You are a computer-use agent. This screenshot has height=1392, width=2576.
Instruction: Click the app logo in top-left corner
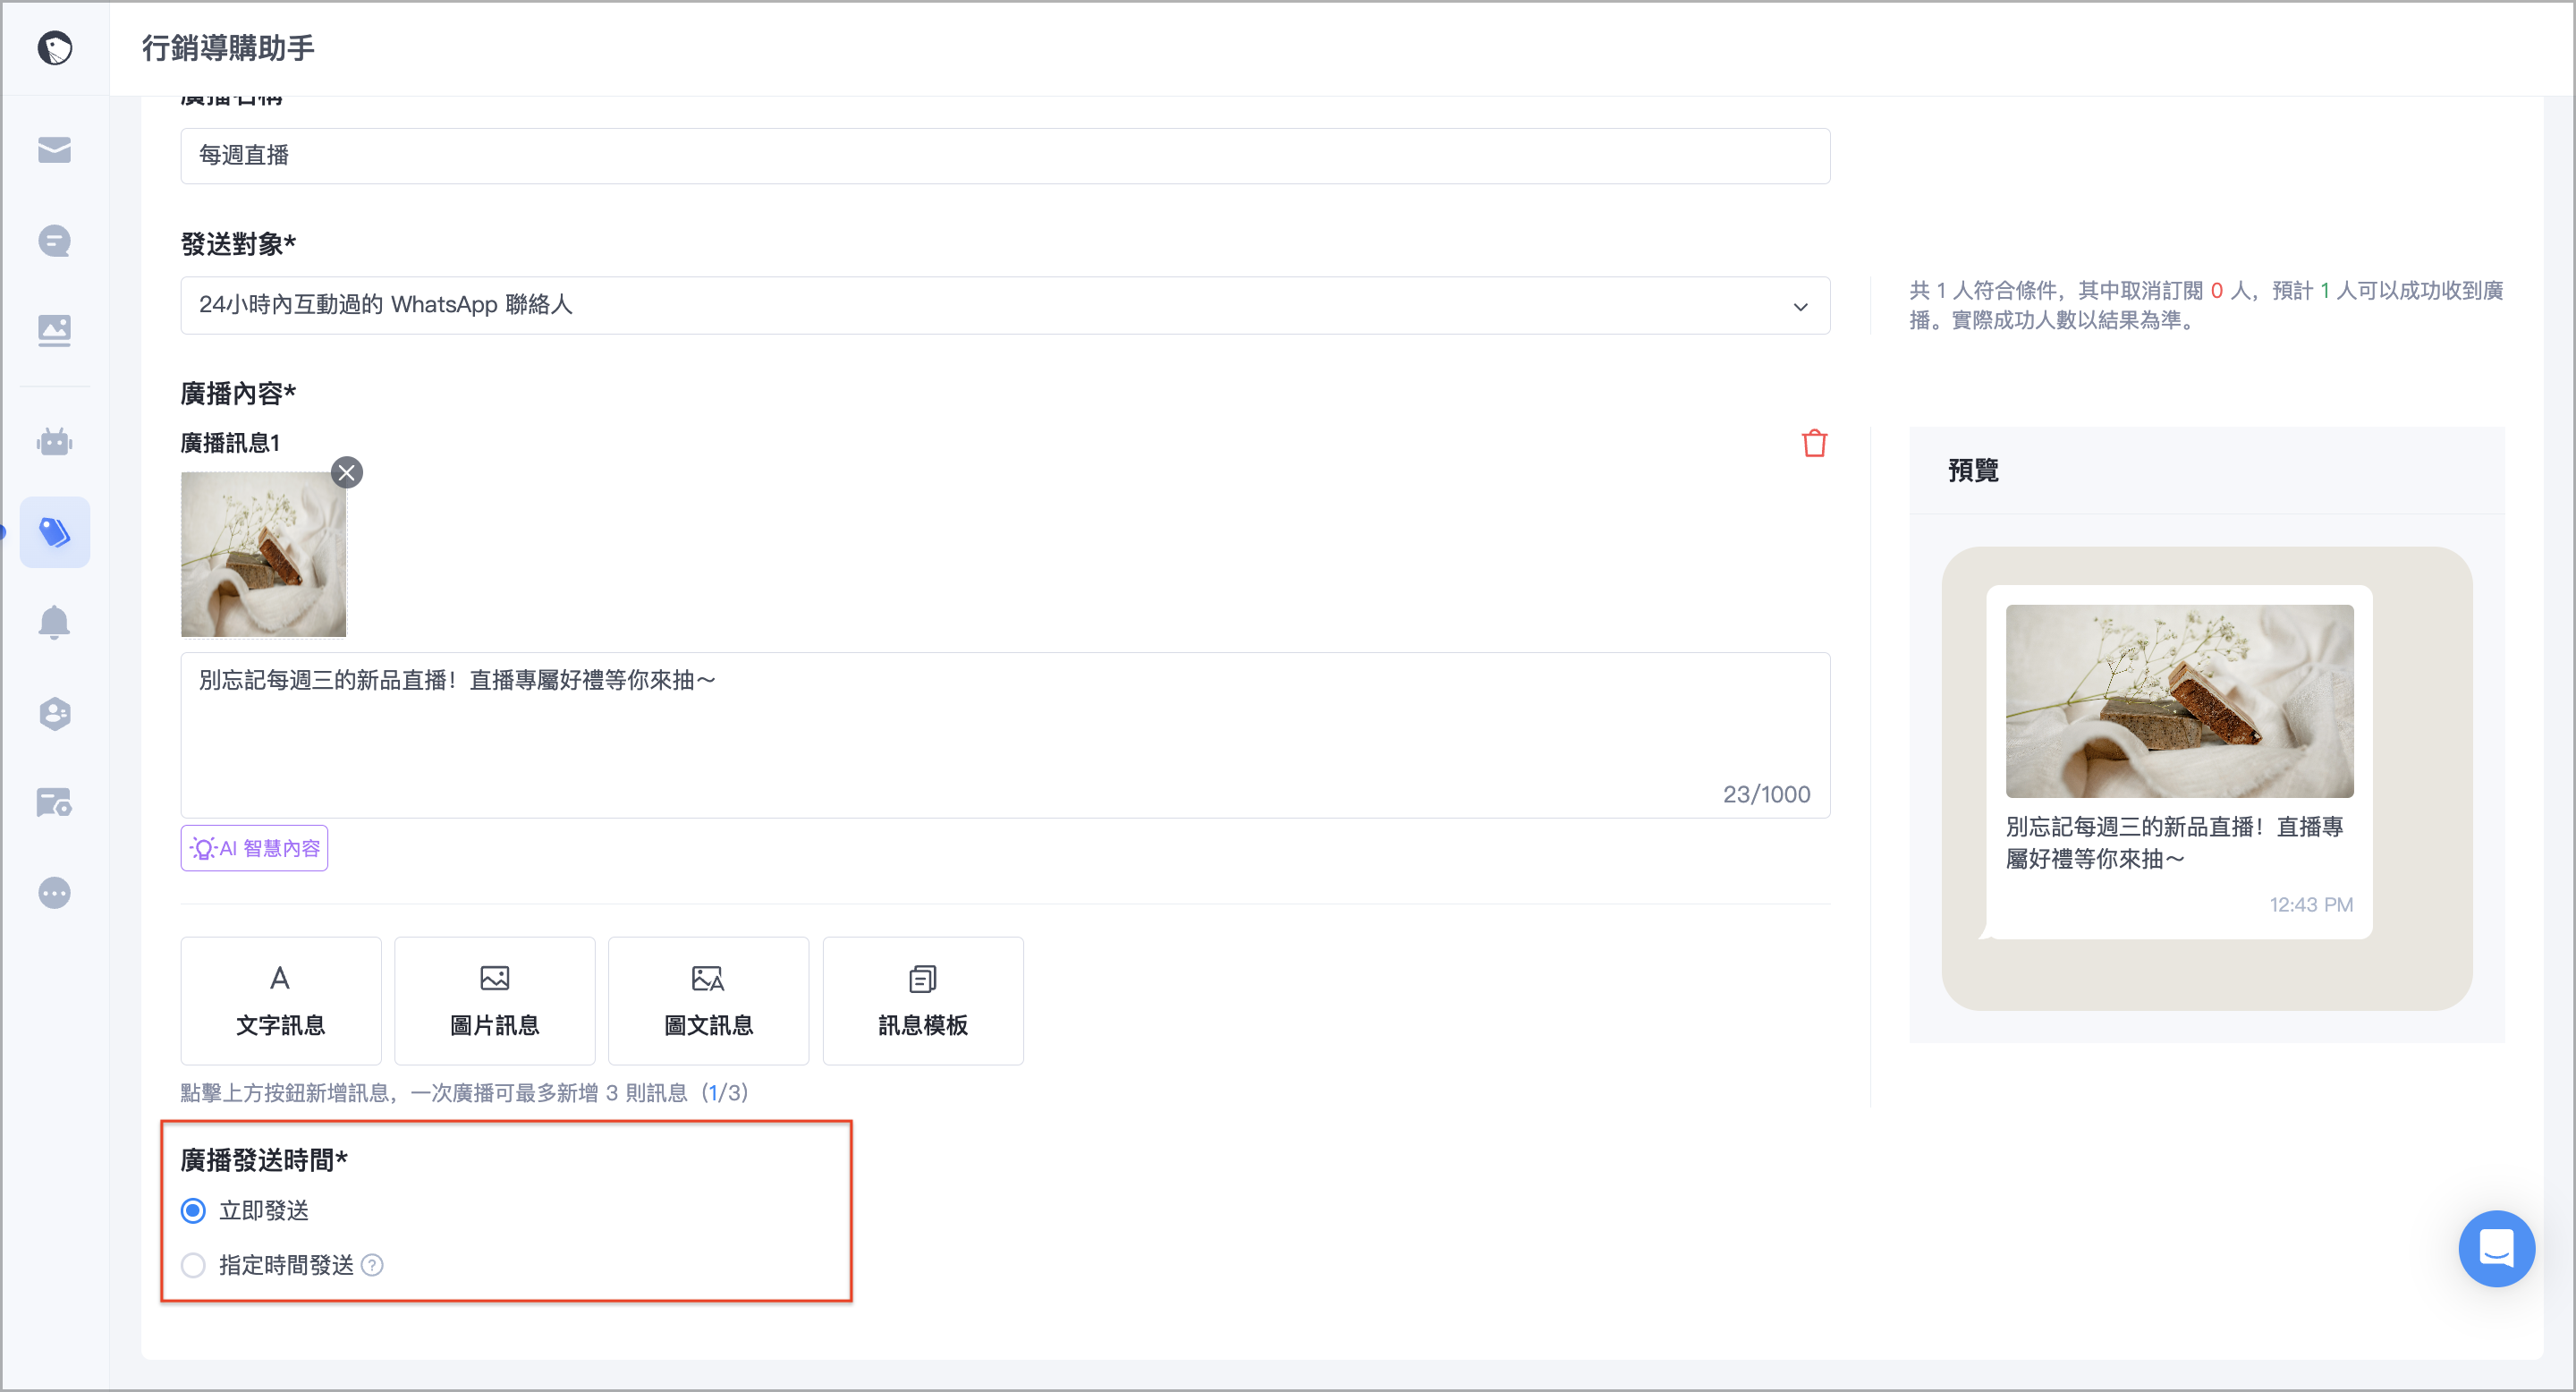click(x=54, y=47)
